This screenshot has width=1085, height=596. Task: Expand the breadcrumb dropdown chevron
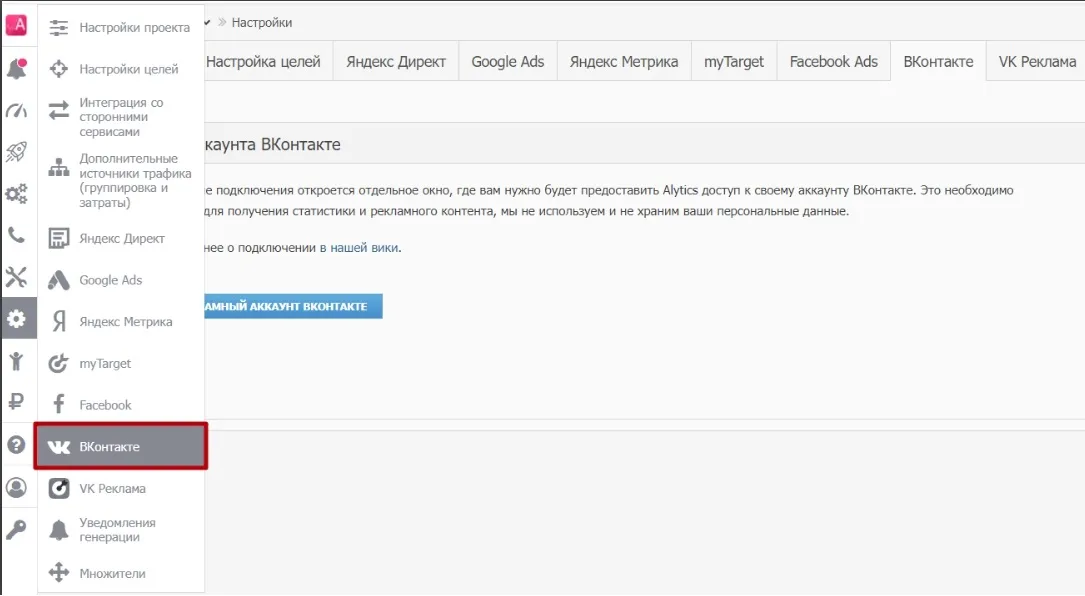[207, 22]
